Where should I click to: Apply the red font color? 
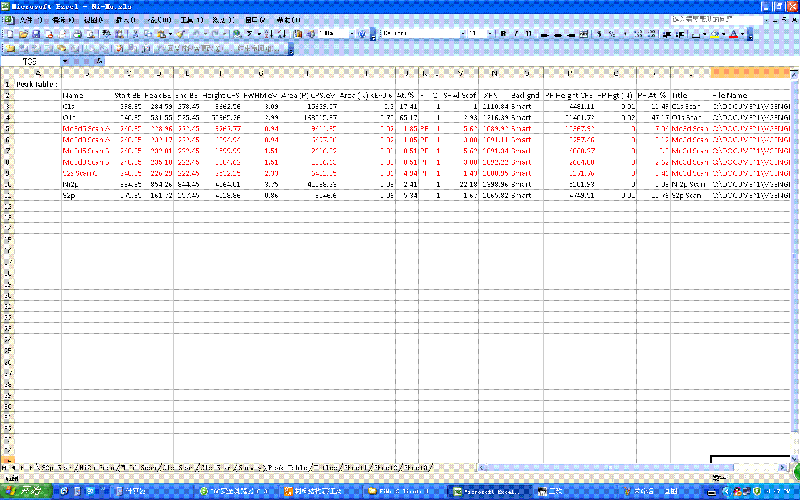pyautogui.click(x=733, y=34)
